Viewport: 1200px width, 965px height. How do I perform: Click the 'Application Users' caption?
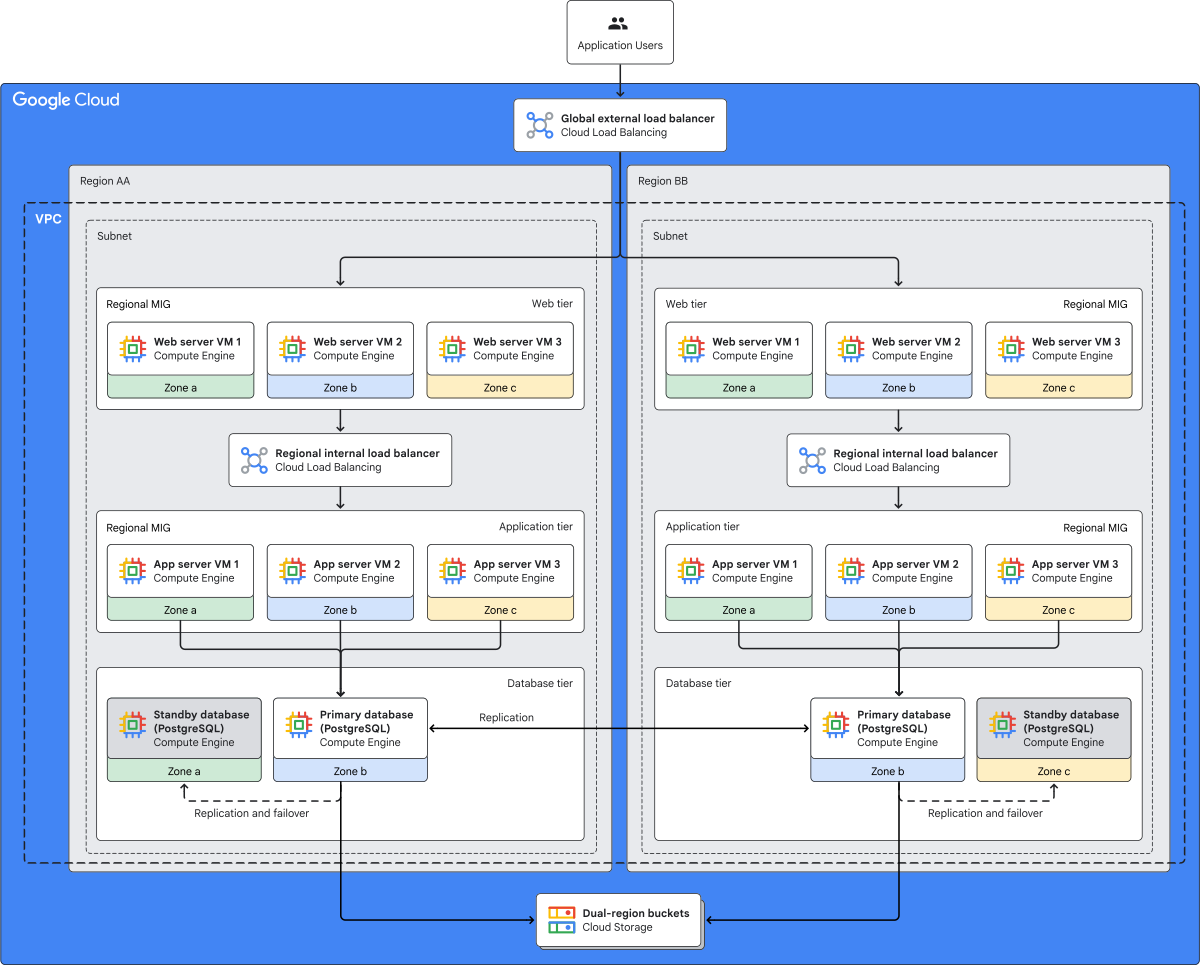[620, 46]
